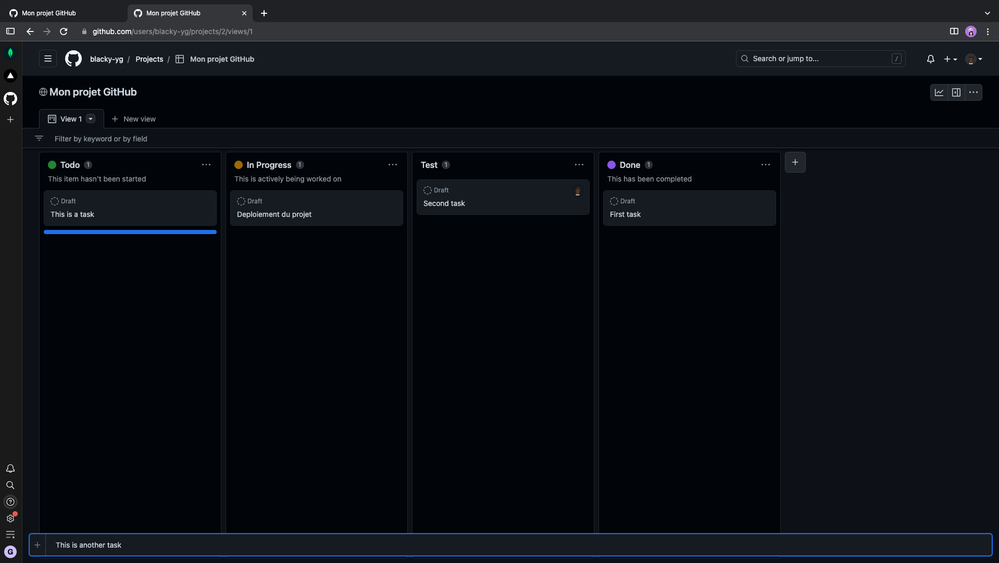
Task: Click the browser address bar URL
Action: click(173, 31)
